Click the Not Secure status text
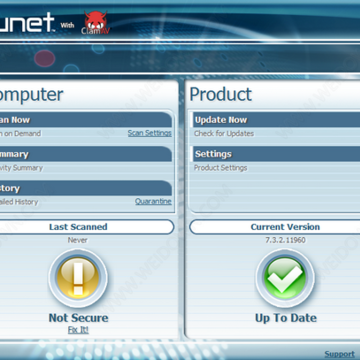Screen dimensions: 360x360 point(78,318)
